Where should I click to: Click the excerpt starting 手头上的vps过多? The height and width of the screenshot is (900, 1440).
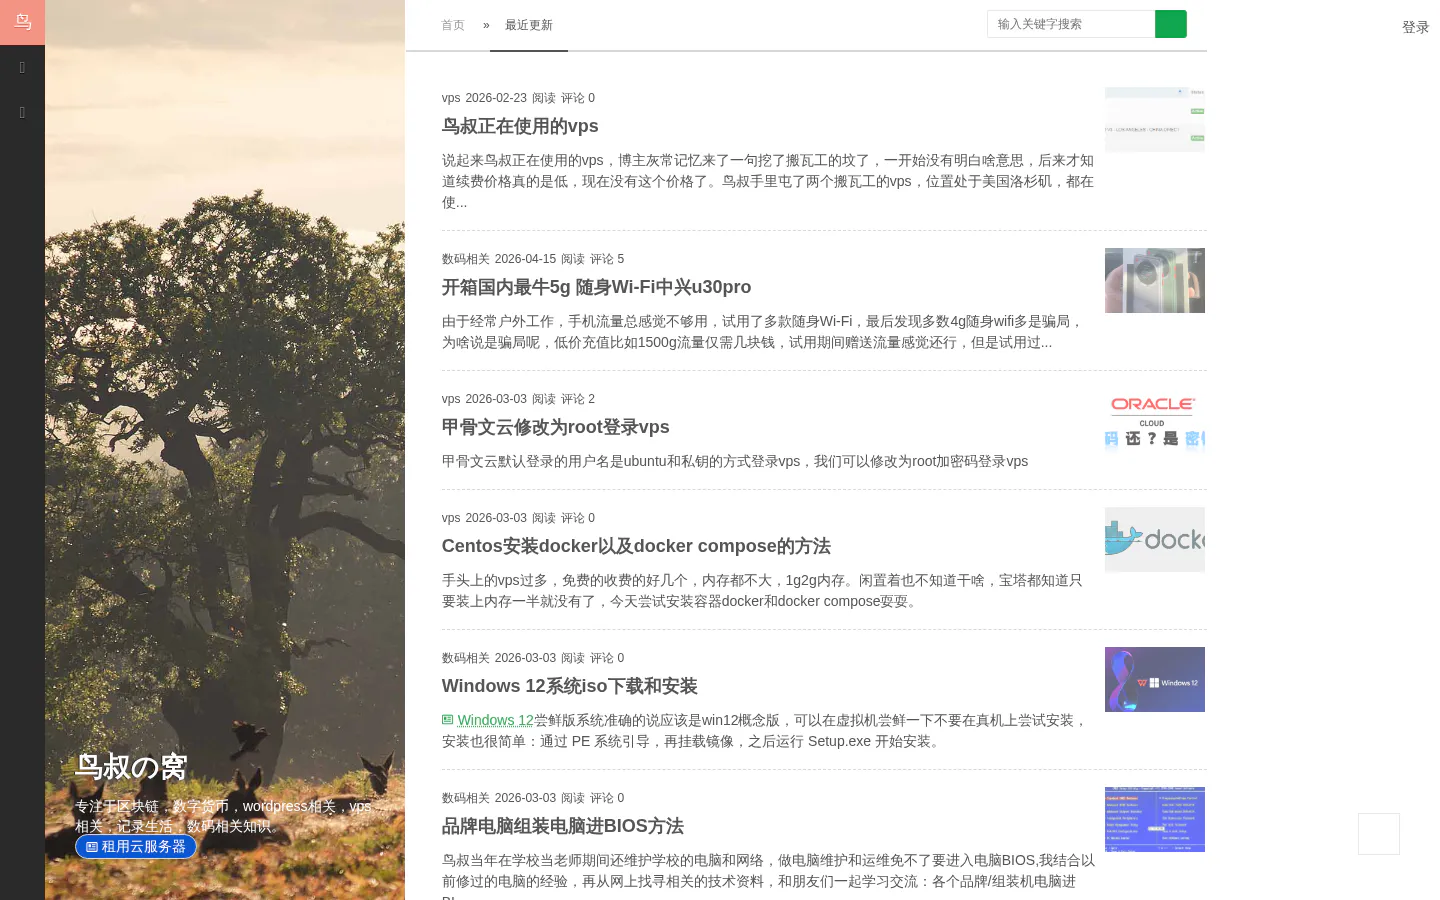tap(762, 591)
